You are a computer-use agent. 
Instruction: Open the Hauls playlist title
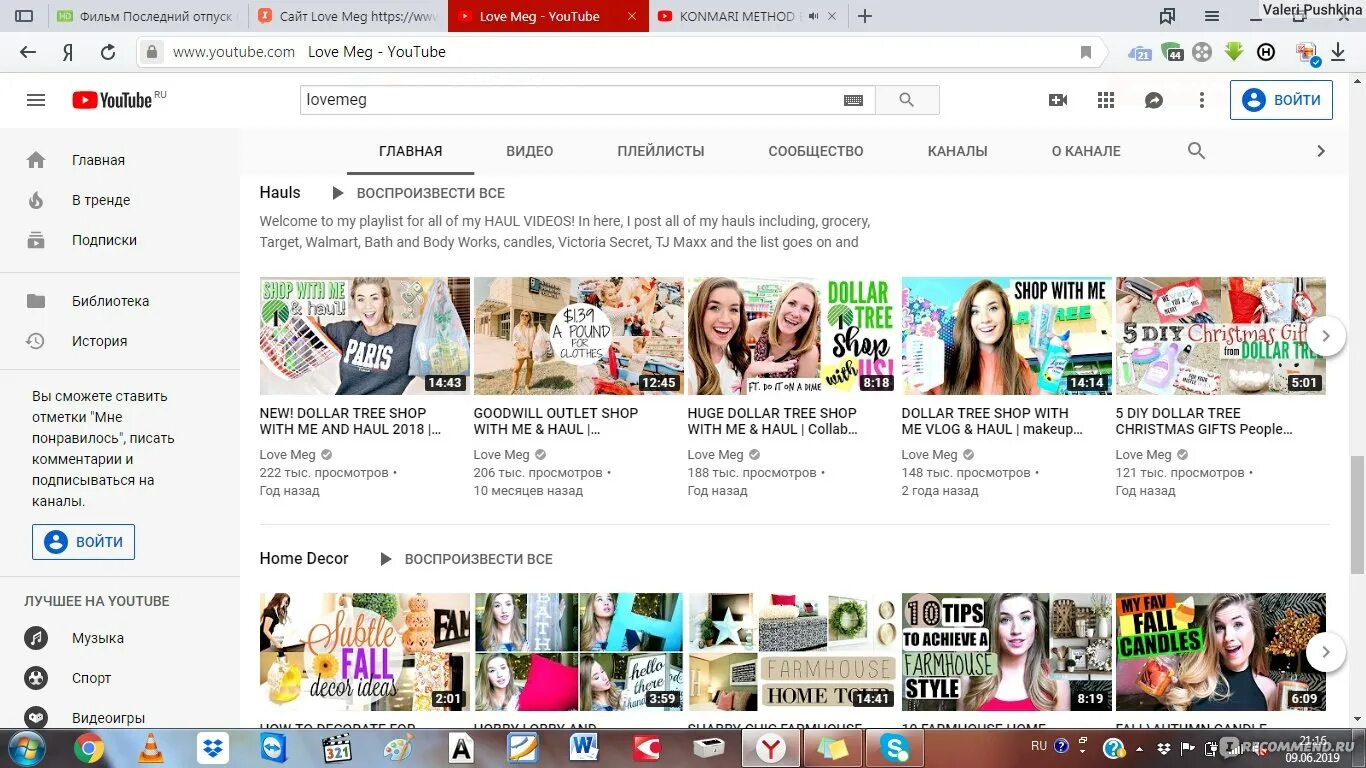click(280, 192)
